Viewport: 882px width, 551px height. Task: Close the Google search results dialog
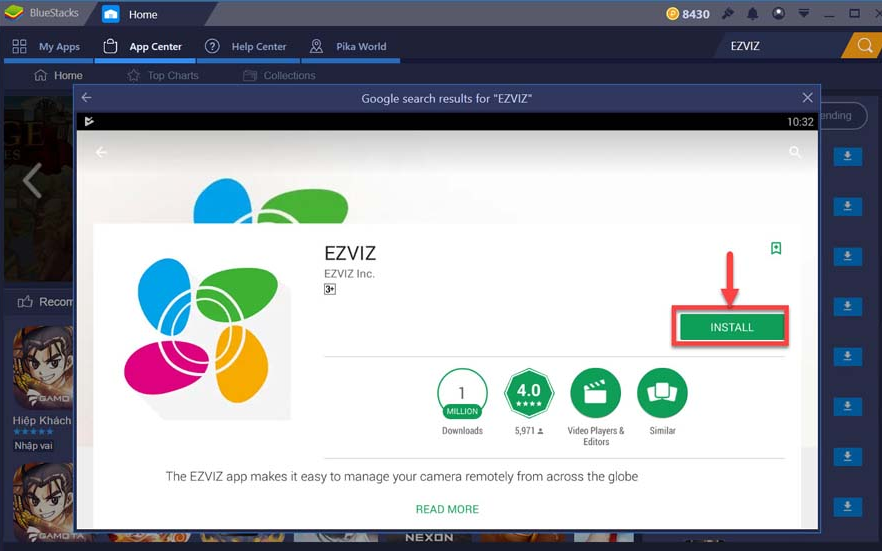pyautogui.click(x=807, y=98)
